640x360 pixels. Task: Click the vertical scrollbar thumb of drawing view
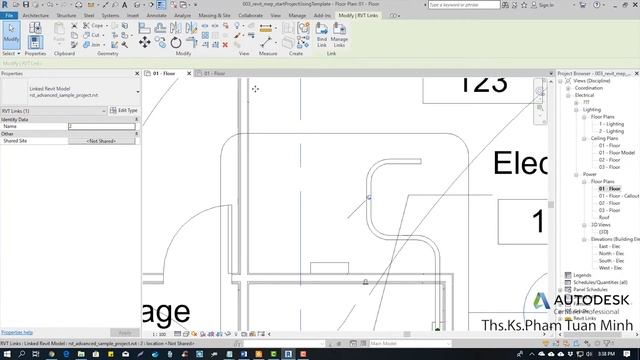(551, 204)
